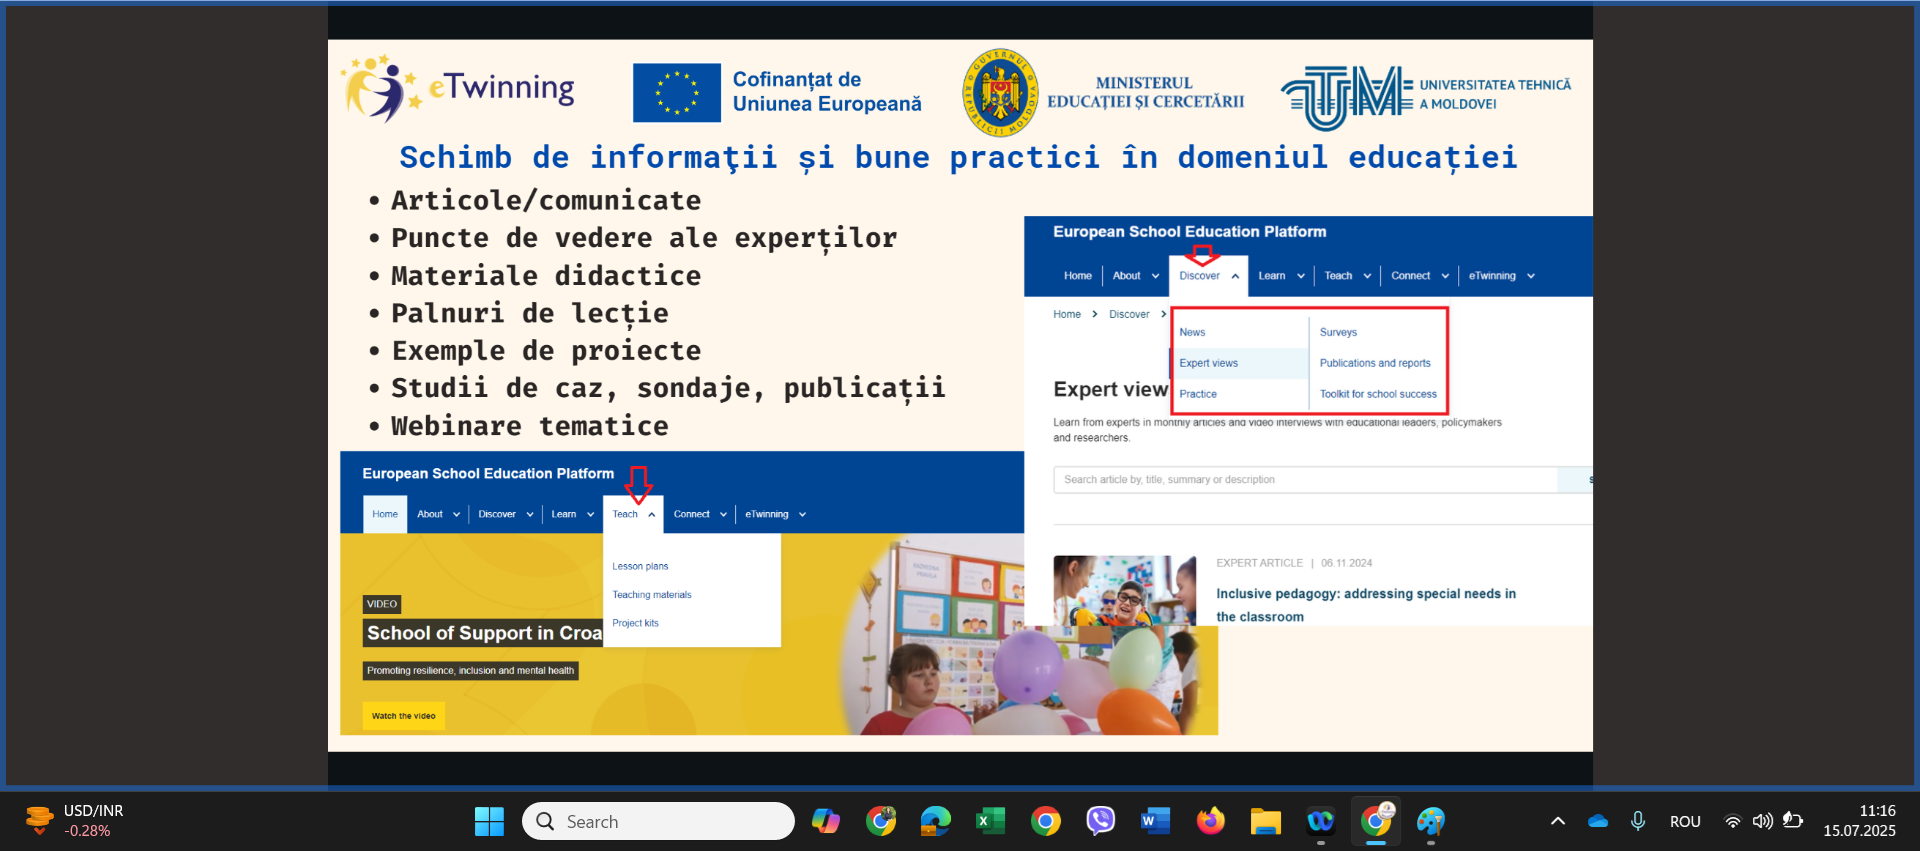
Task: Open Firefox browser from the taskbar
Action: tap(1210, 821)
